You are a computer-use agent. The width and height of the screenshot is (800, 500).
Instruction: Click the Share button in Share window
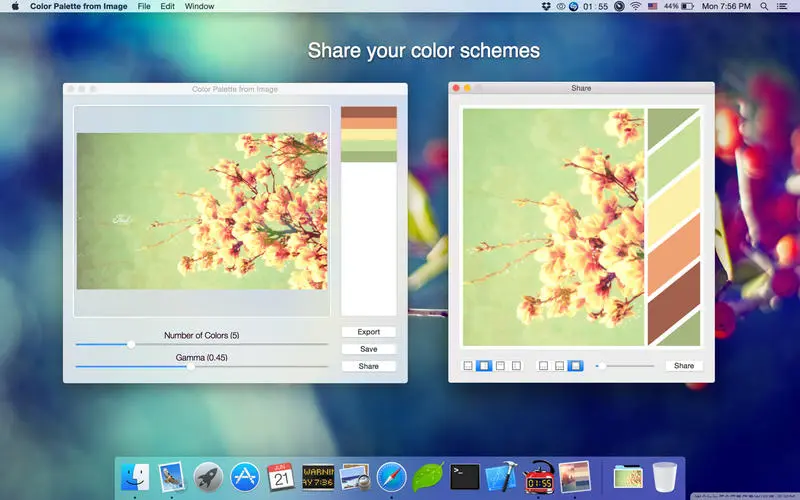point(684,365)
